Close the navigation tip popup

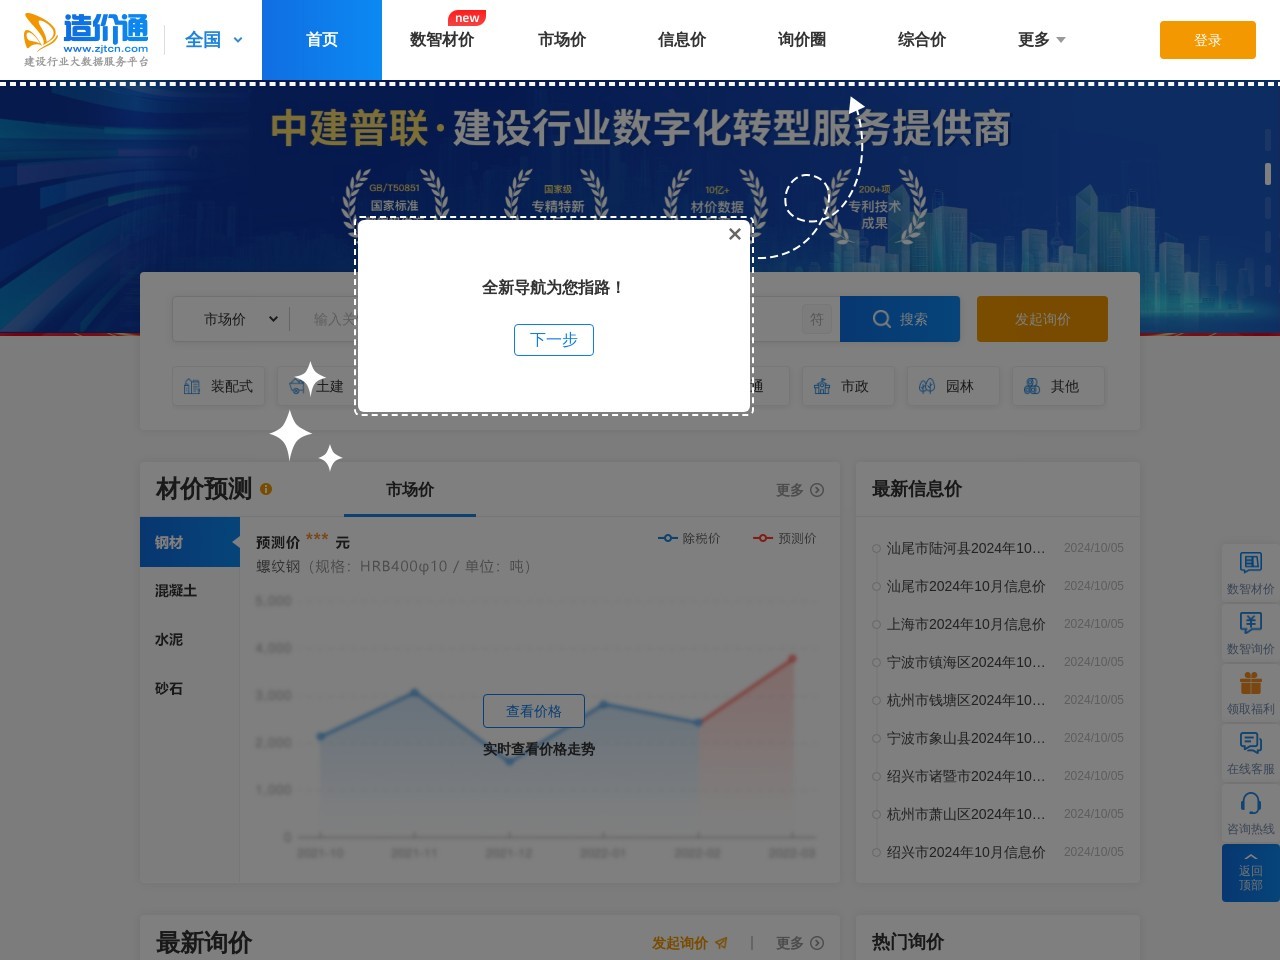735,234
